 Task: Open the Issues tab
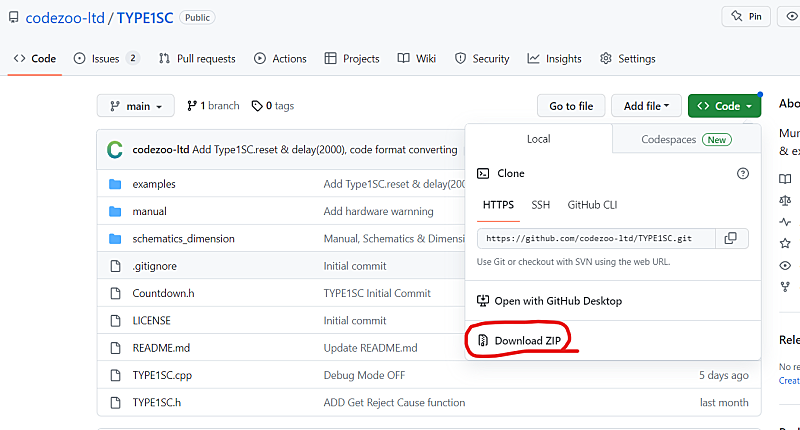(106, 59)
